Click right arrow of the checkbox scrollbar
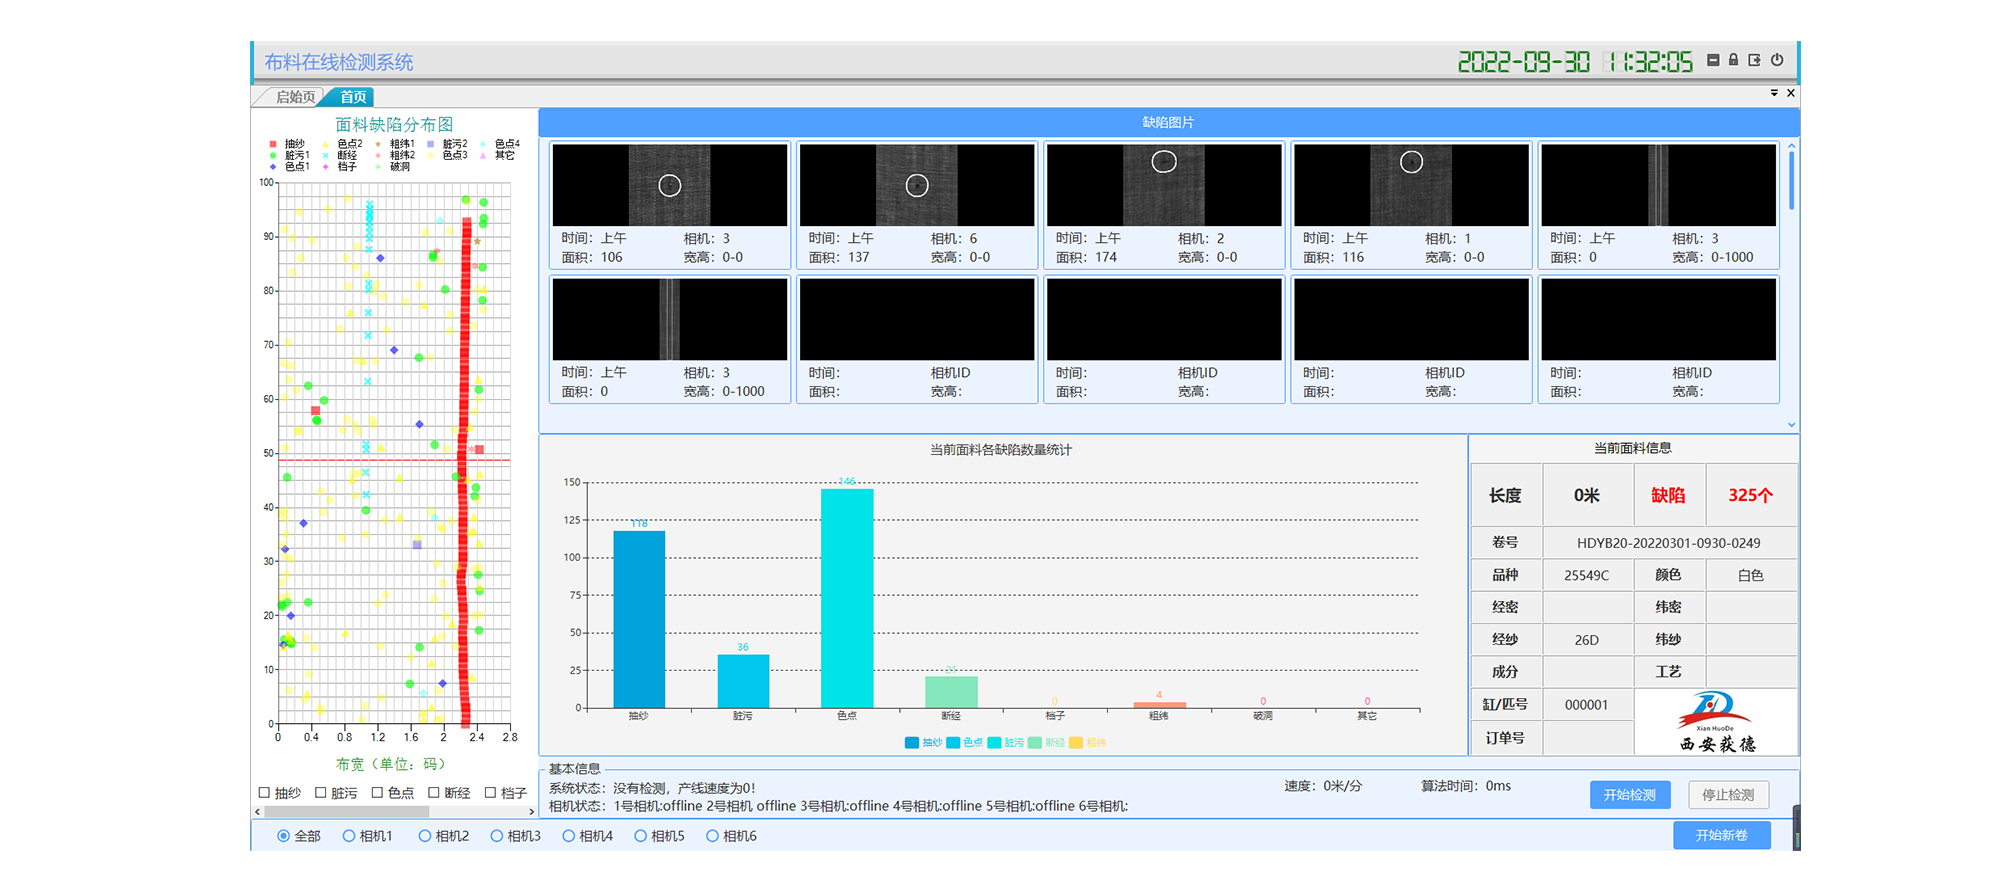Screen dimensions: 2000x892 [x=532, y=812]
